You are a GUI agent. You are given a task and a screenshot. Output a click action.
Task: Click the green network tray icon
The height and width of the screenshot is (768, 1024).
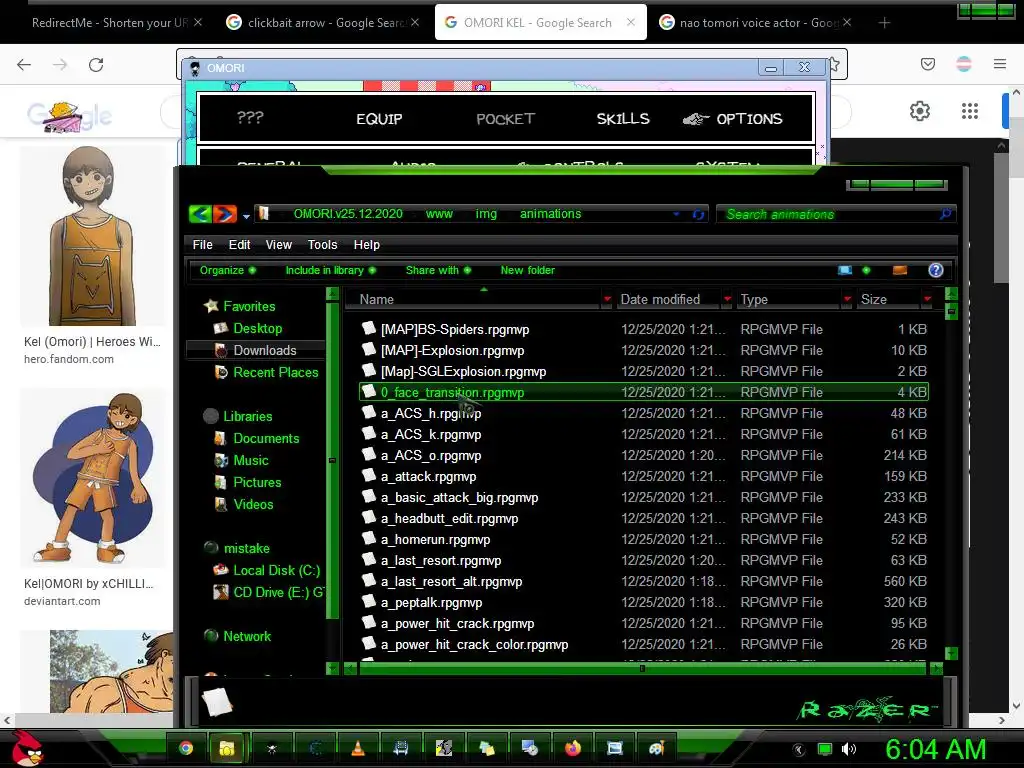click(825, 749)
